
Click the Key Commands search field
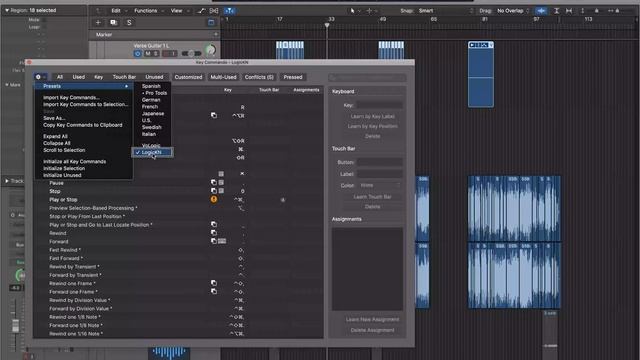367,77
